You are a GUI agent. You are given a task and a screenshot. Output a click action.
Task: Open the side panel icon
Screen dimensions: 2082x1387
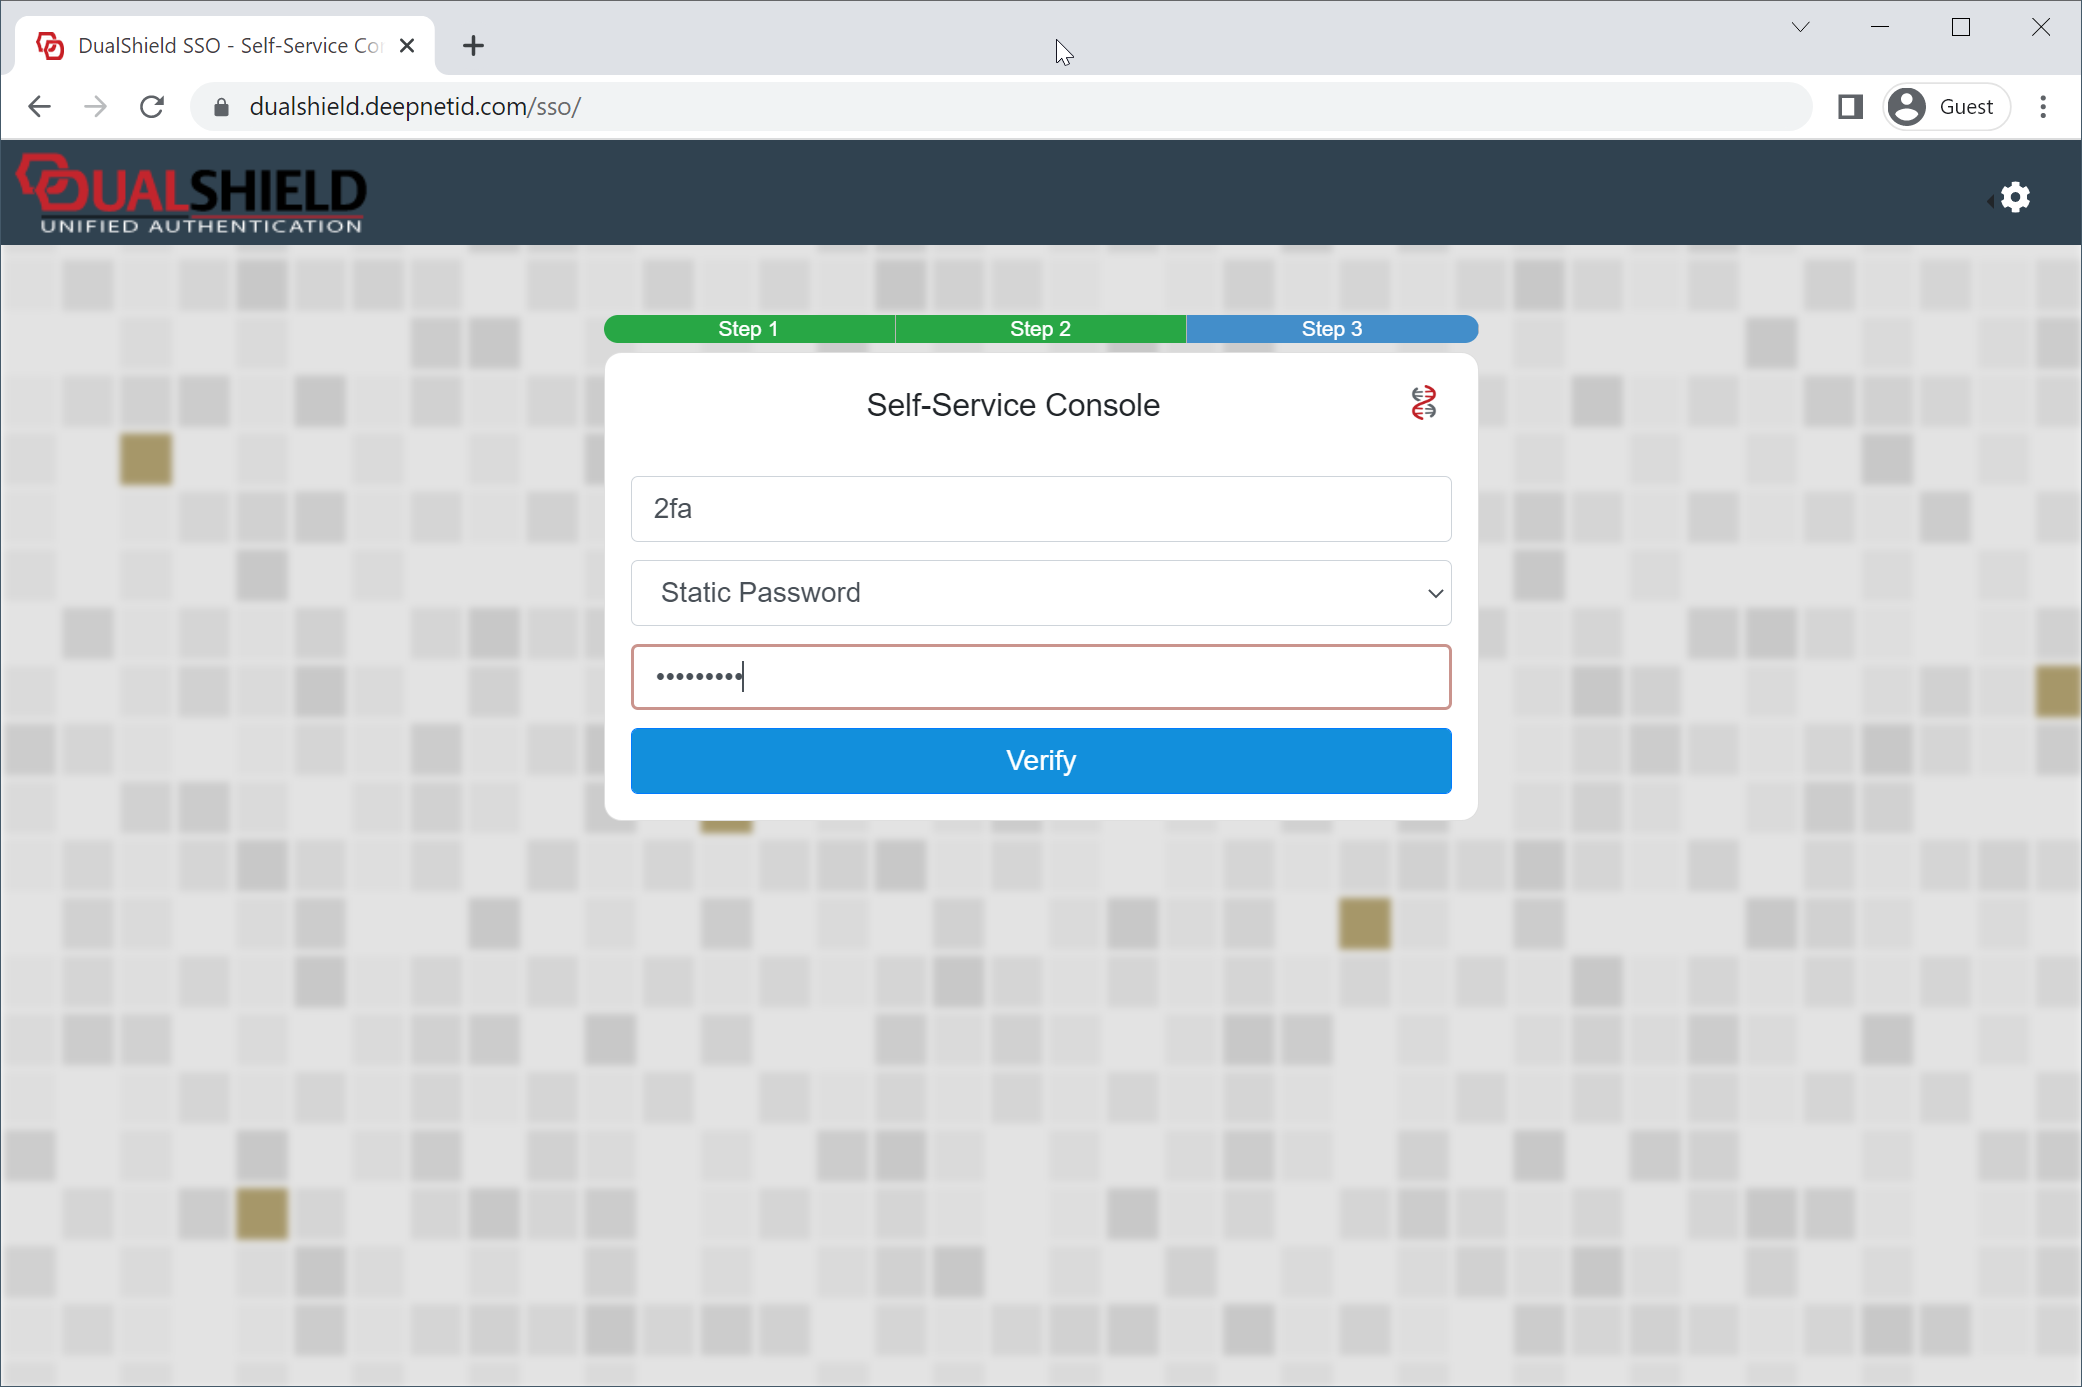(1850, 107)
